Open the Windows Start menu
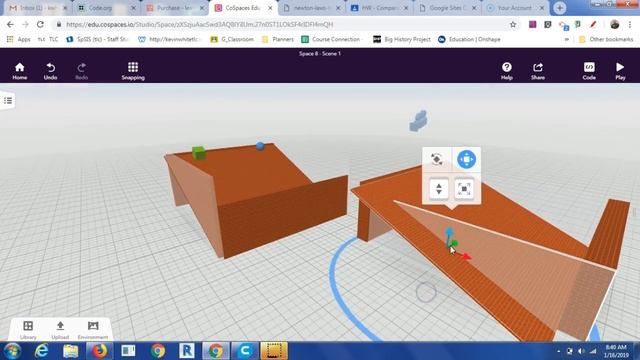Viewport: 640px width, 360px height. (x=12, y=351)
